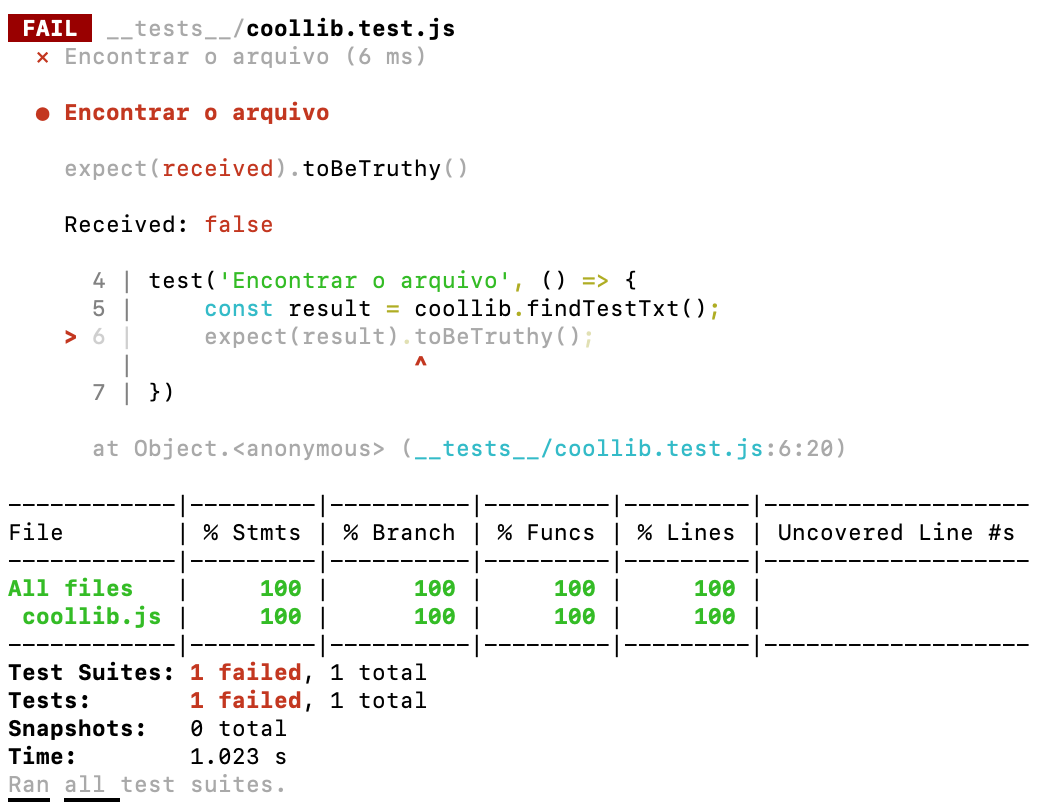Click the coollib.js row in coverage table
Image resolution: width=1048 pixels, height=802 pixels.
pos(91,616)
